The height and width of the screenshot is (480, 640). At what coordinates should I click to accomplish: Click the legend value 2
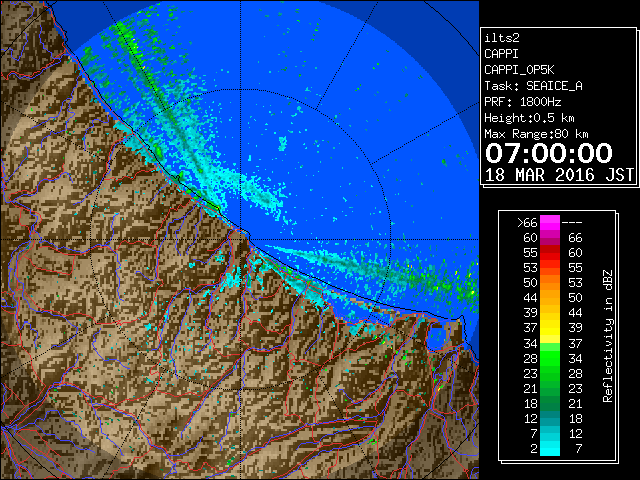[x=534, y=449]
